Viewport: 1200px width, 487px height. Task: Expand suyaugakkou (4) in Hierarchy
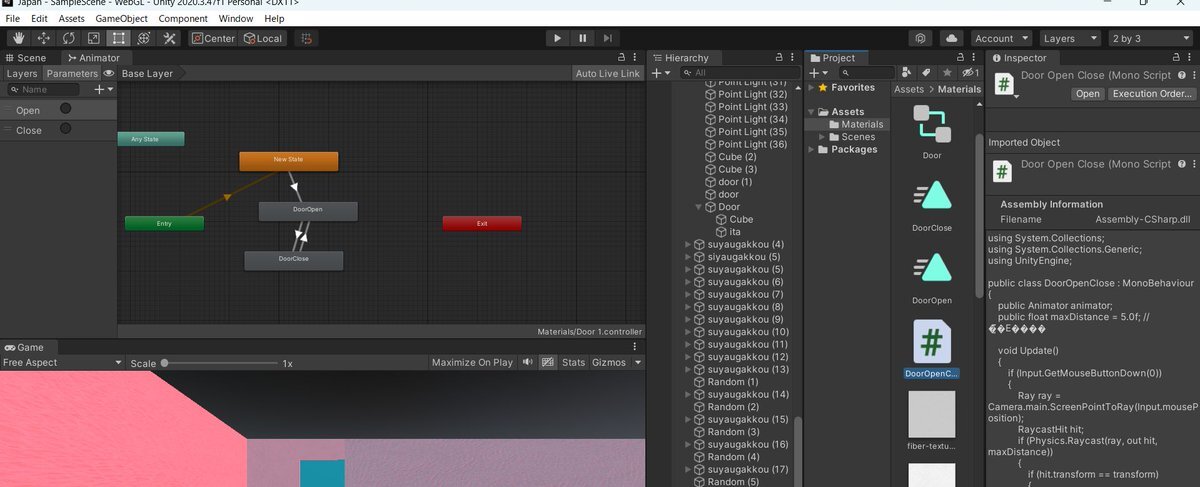click(x=687, y=244)
